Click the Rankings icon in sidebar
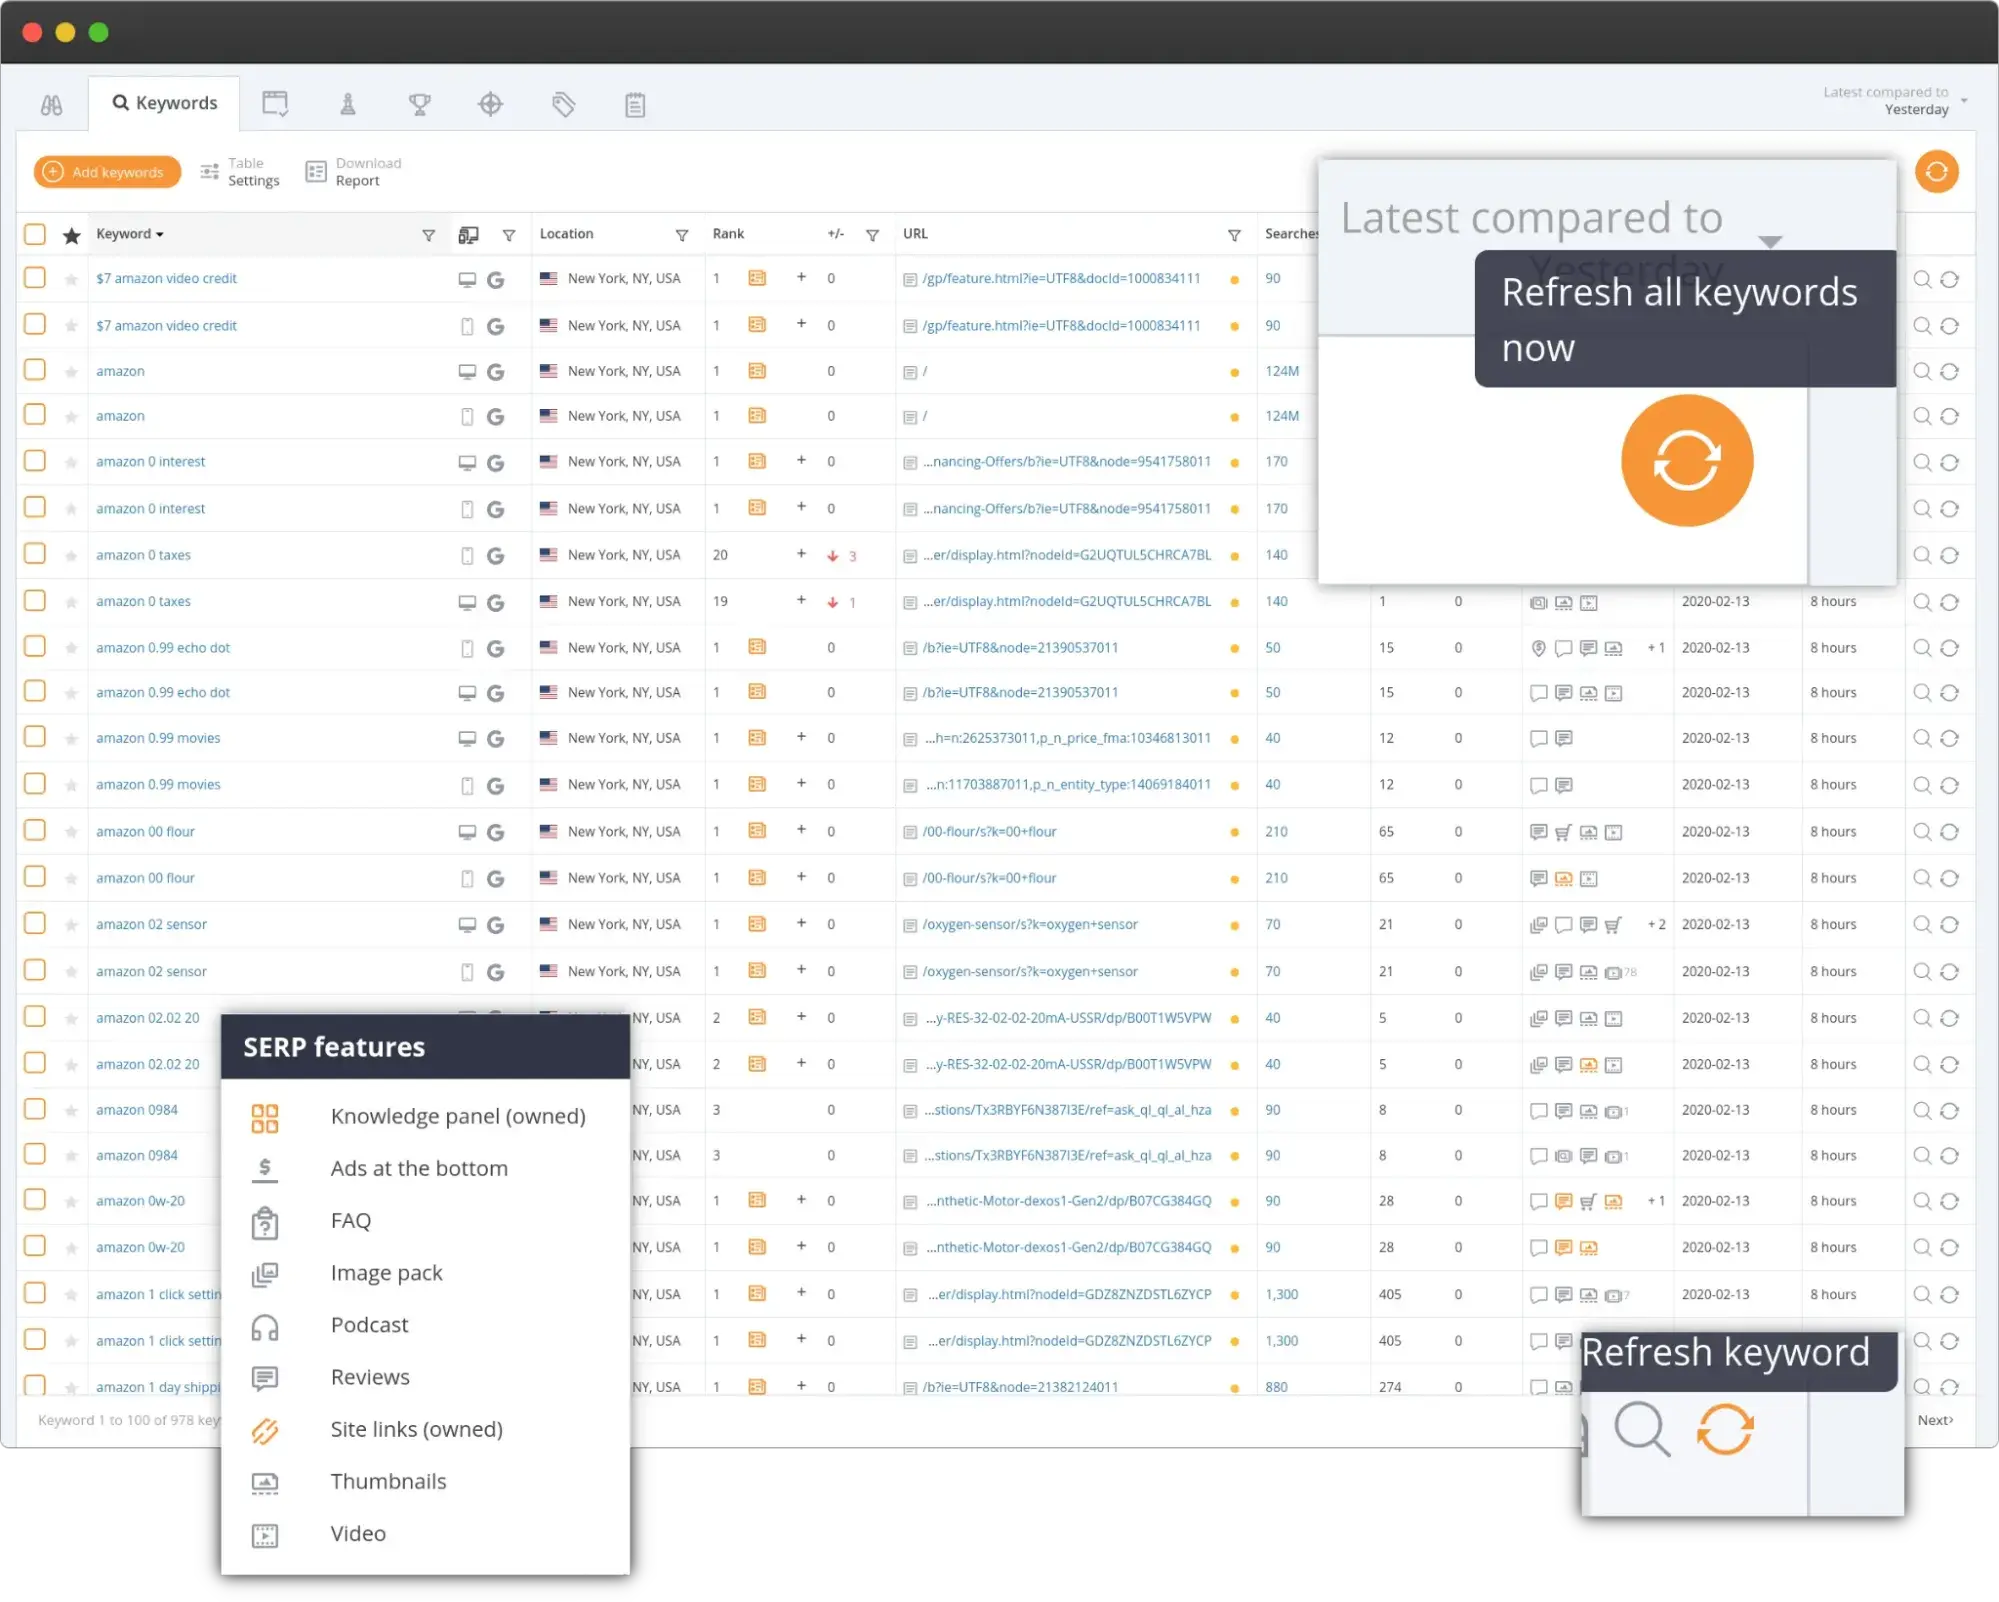Screen dimensions: 1999x1602 [x=420, y=103]
